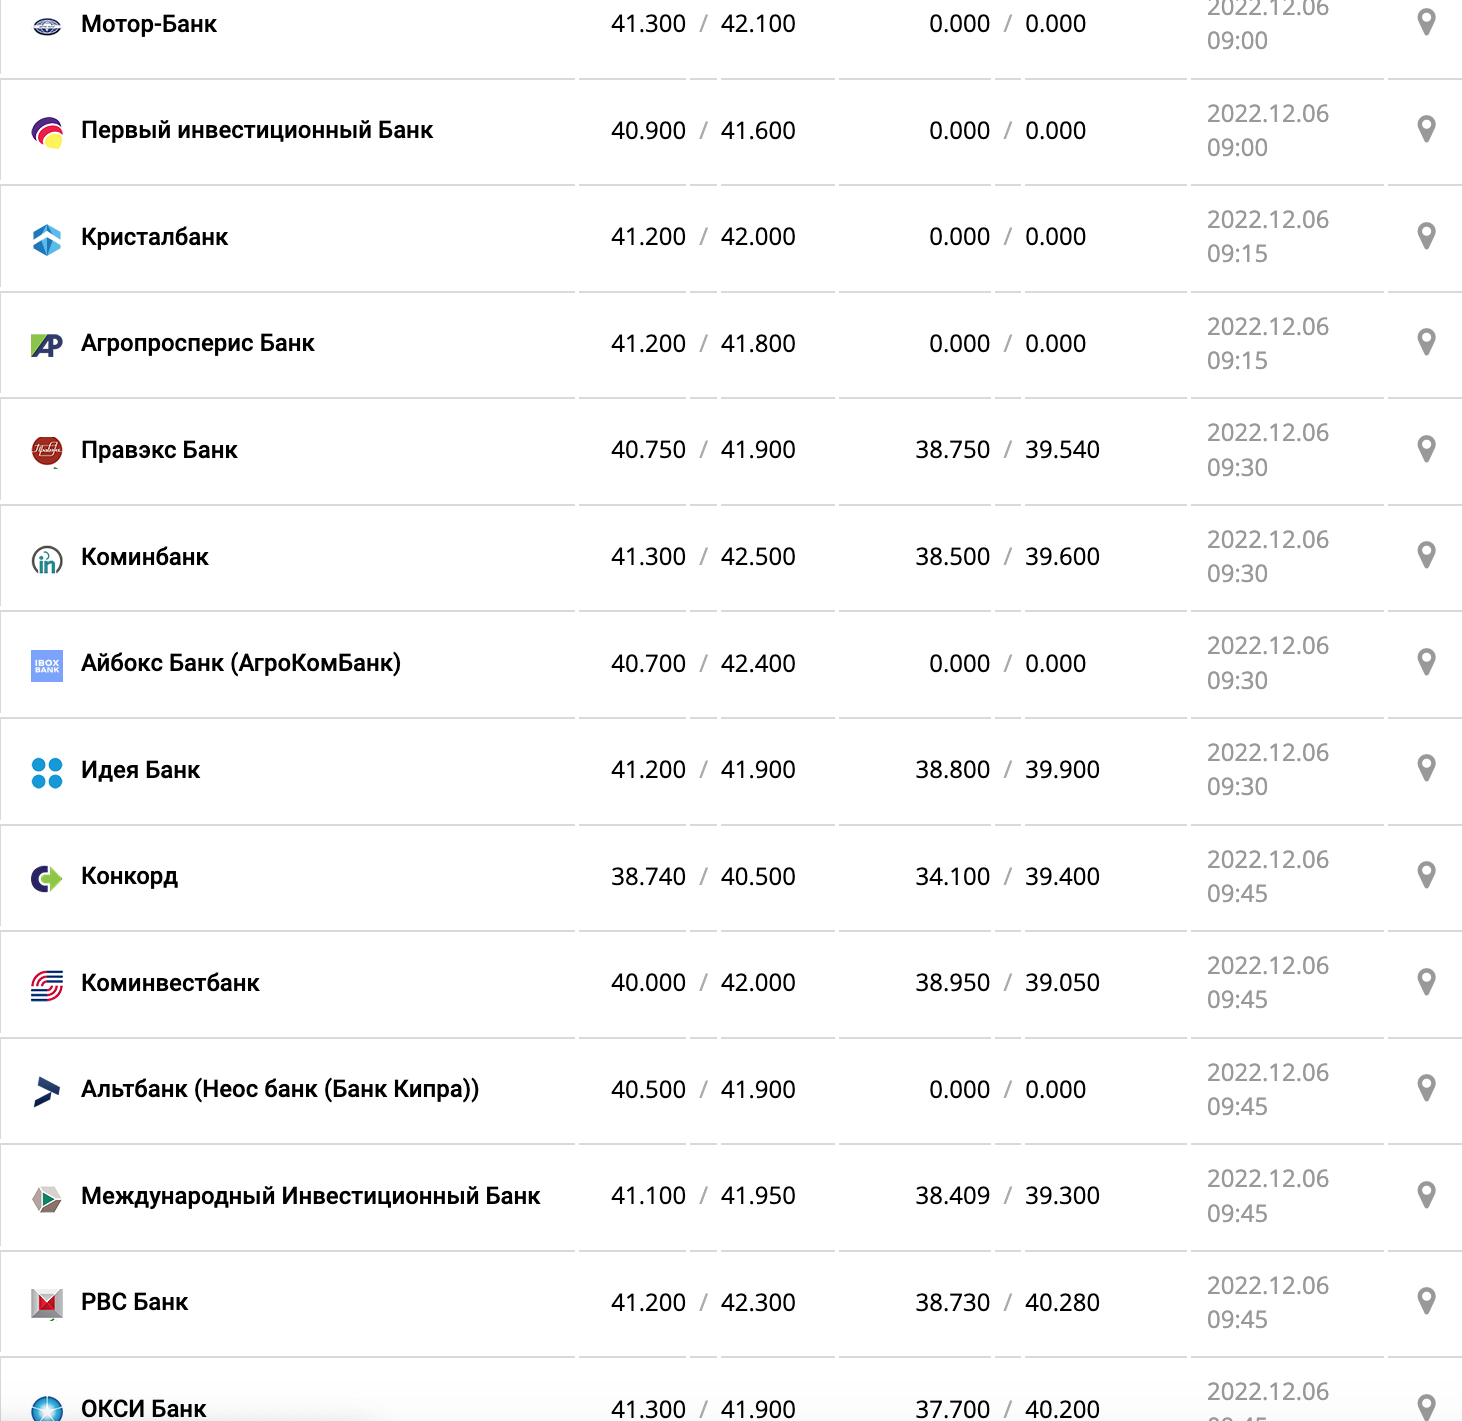Click Правэкс Банк rate 40.750 / 41.900

[x=703, y=450]
